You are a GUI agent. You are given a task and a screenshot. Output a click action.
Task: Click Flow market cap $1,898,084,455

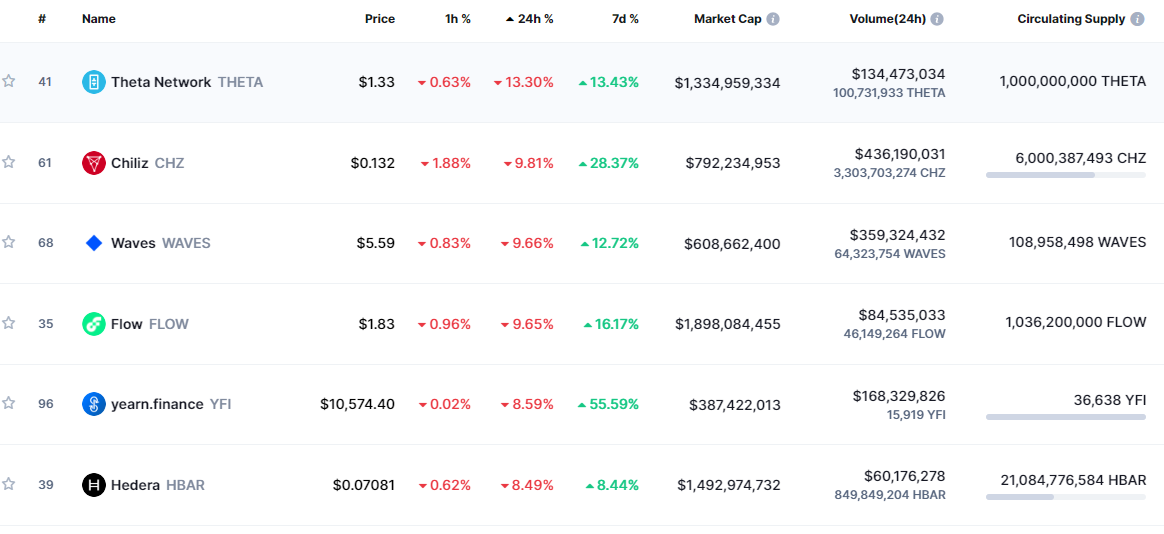[728, 325]
